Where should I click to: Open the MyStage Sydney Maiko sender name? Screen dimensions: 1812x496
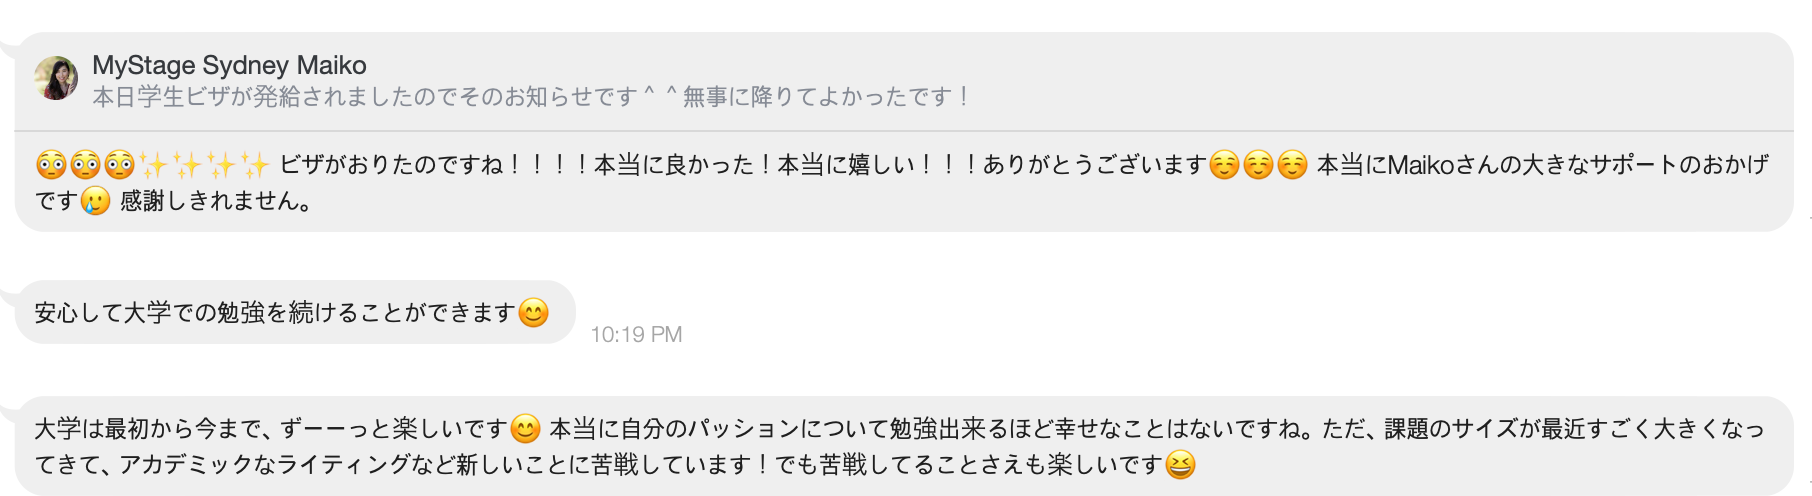point(229,65)
